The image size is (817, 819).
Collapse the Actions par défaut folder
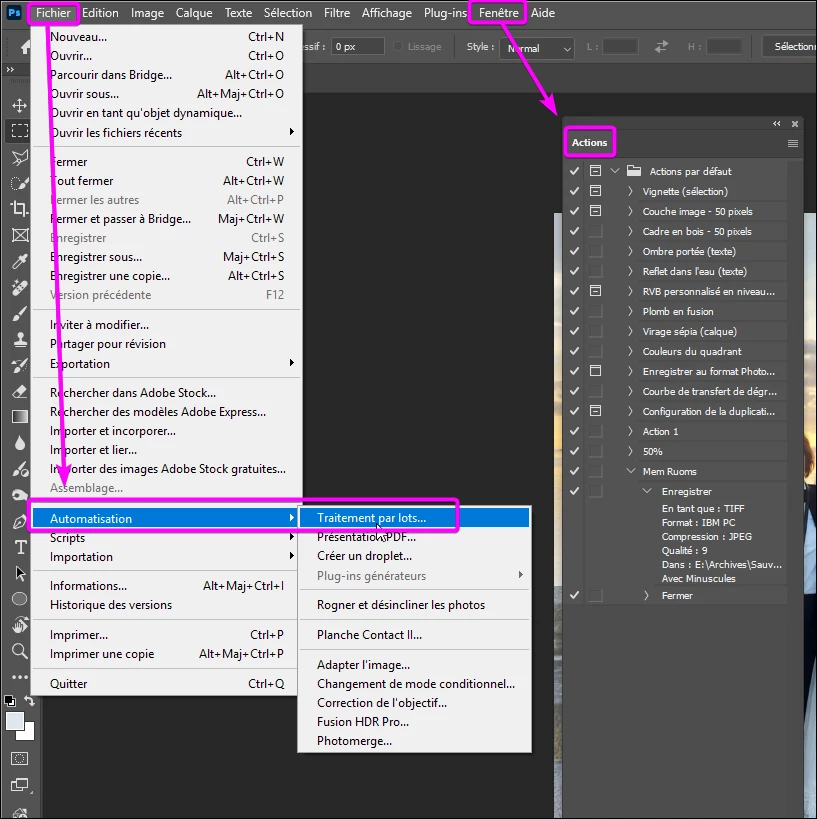(x=614, y=171)
